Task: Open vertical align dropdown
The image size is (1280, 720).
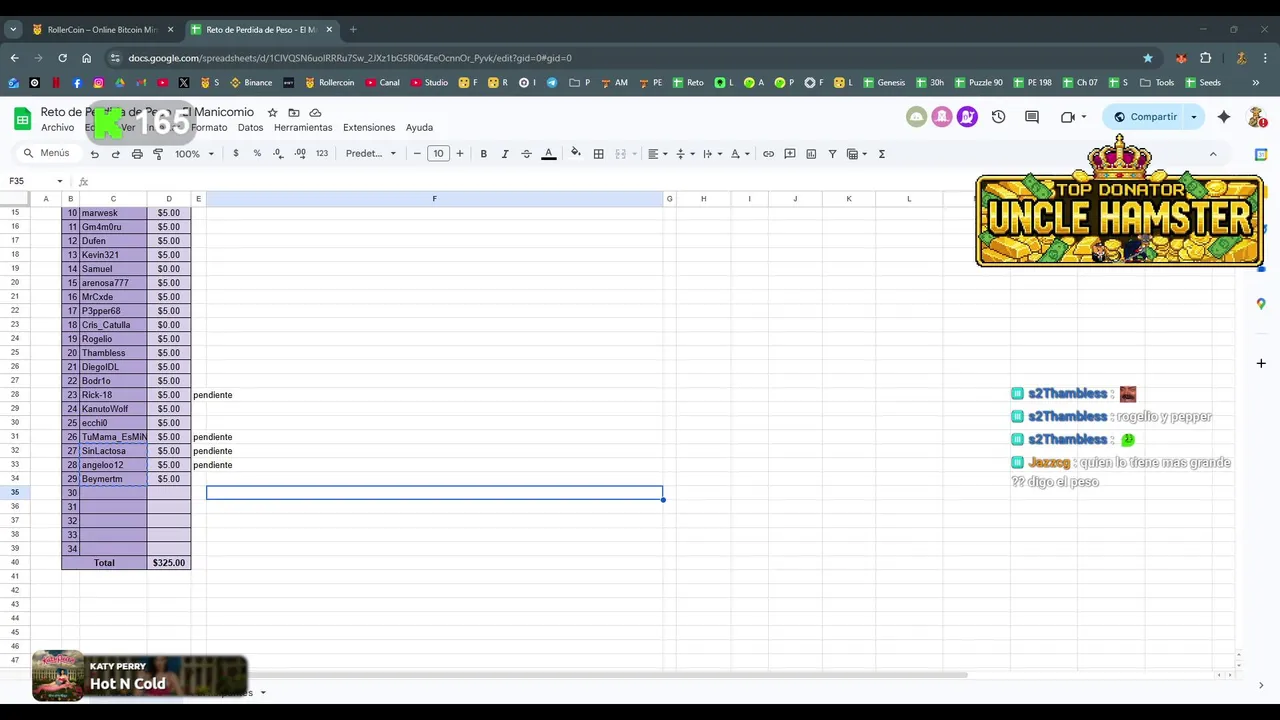Action: tap(684, 154)
